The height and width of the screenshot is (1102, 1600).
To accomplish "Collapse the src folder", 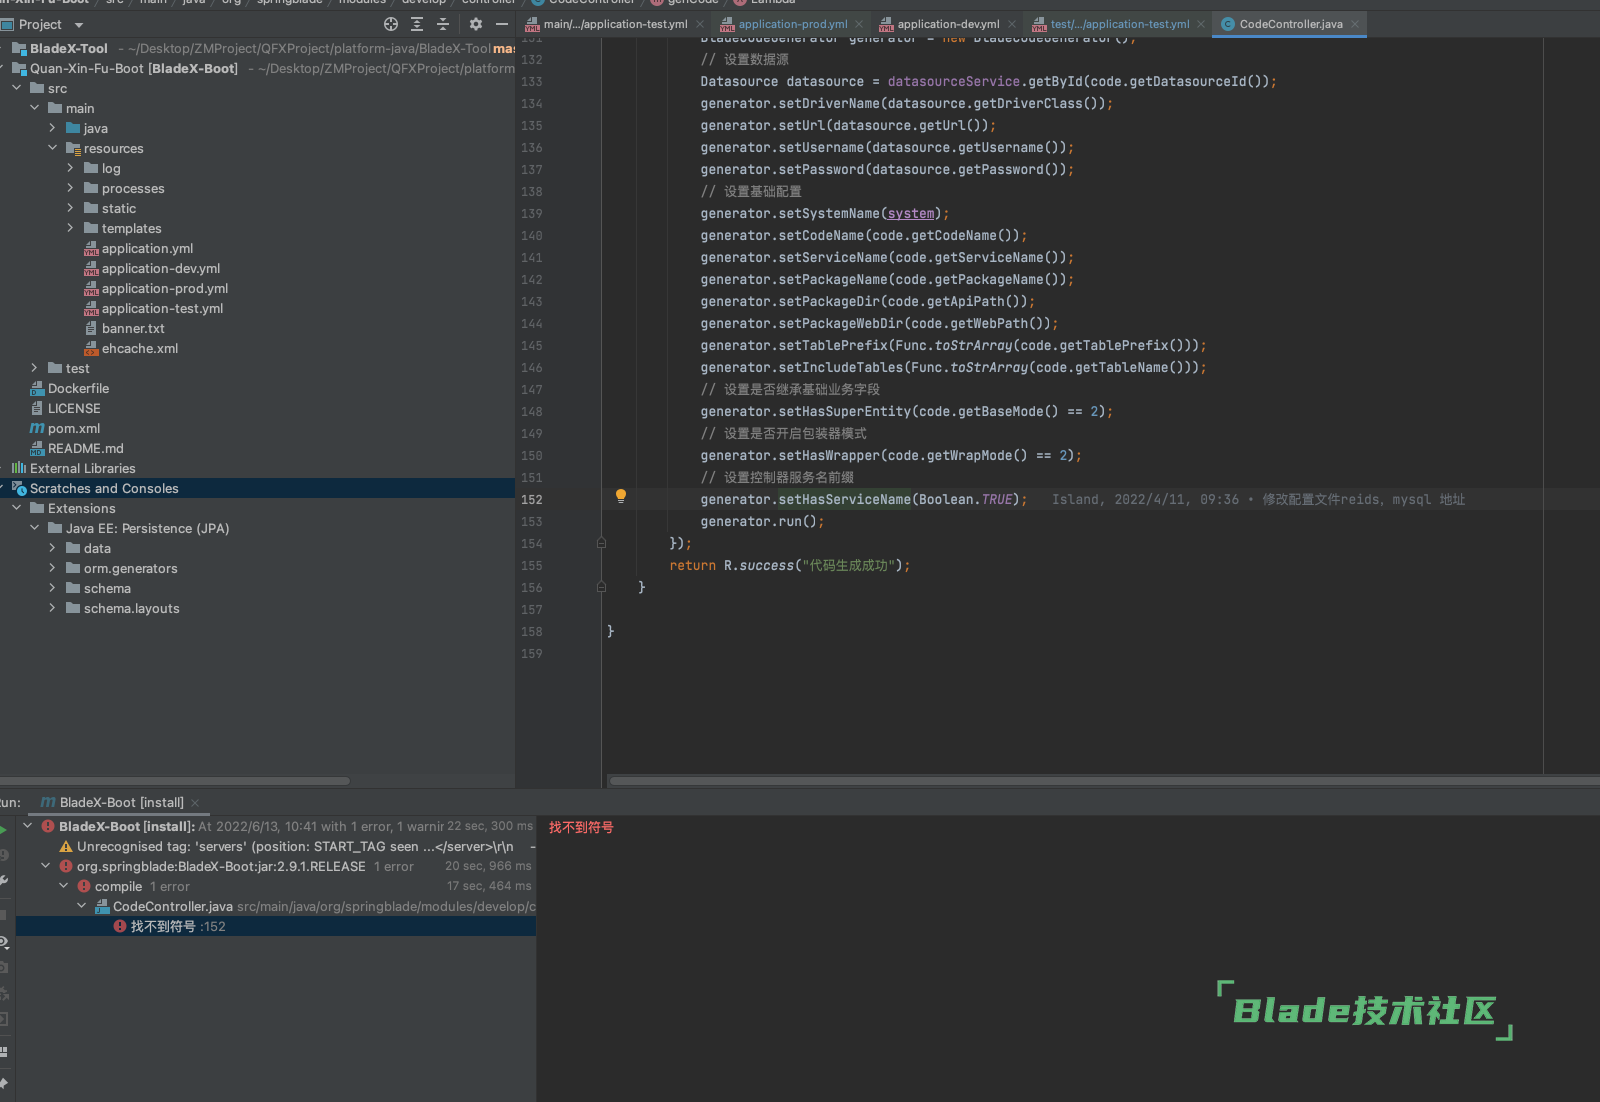I will tap(17, 88).
